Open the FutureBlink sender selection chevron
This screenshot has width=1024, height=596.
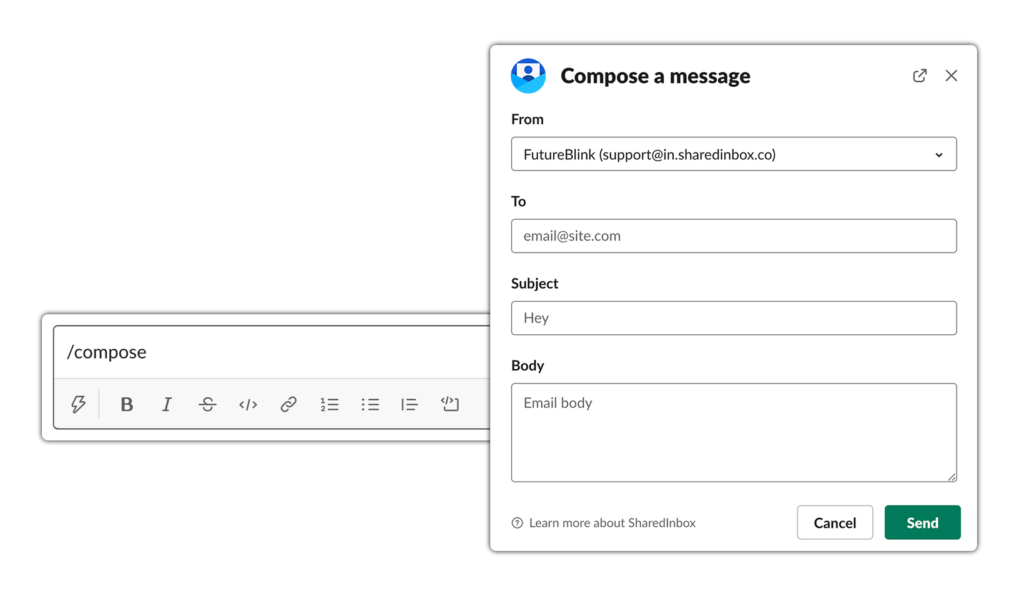(938, 154)
